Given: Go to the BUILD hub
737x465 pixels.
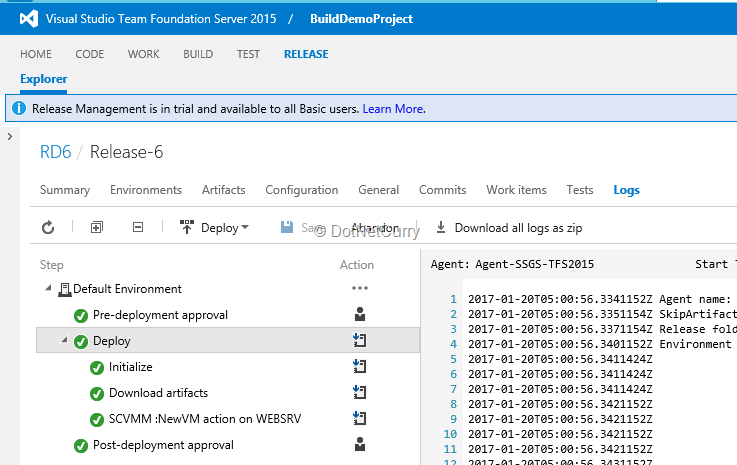Looking at the screenshot, I should (198, 54).
